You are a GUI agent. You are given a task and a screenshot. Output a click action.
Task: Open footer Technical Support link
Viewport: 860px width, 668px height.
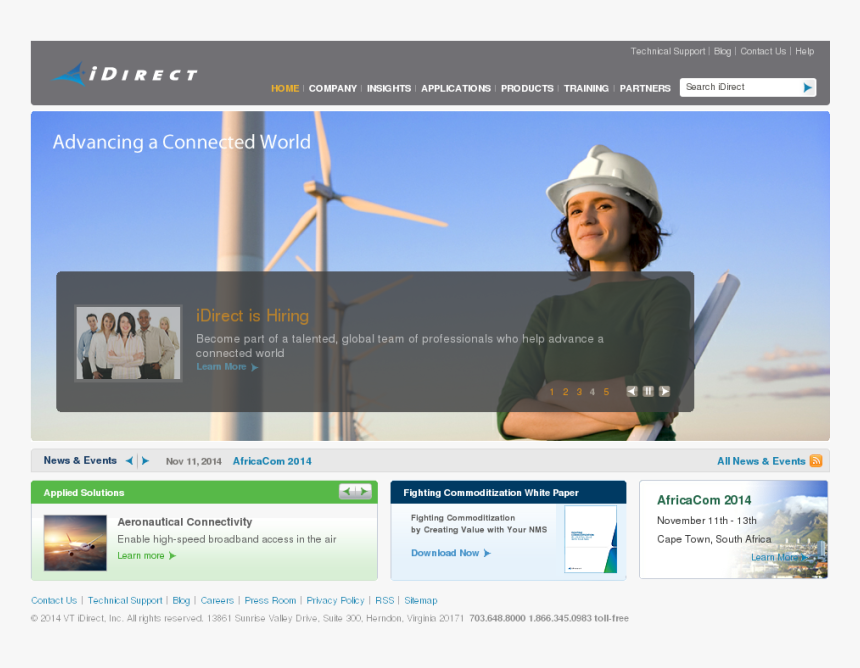pyautogui.click(x=125, y=601)
